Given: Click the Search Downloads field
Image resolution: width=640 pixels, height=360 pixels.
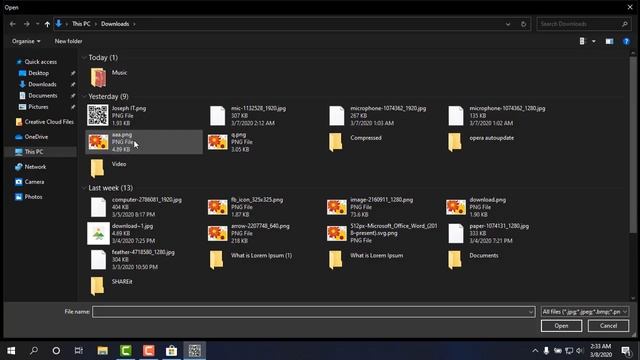Looking at the screenshot, I should coord(583,24).
